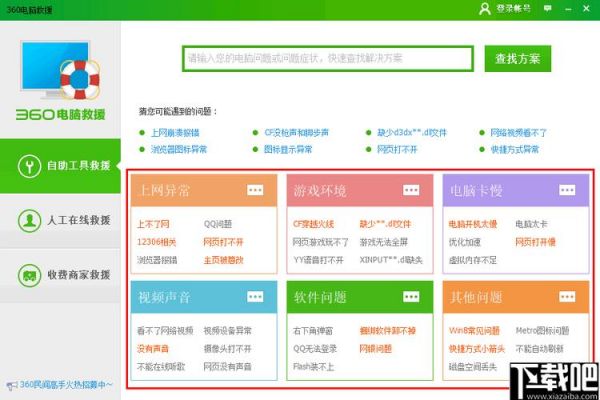
Task: Click the 电脑卡慢 category header
Action: tap(516, 190)
